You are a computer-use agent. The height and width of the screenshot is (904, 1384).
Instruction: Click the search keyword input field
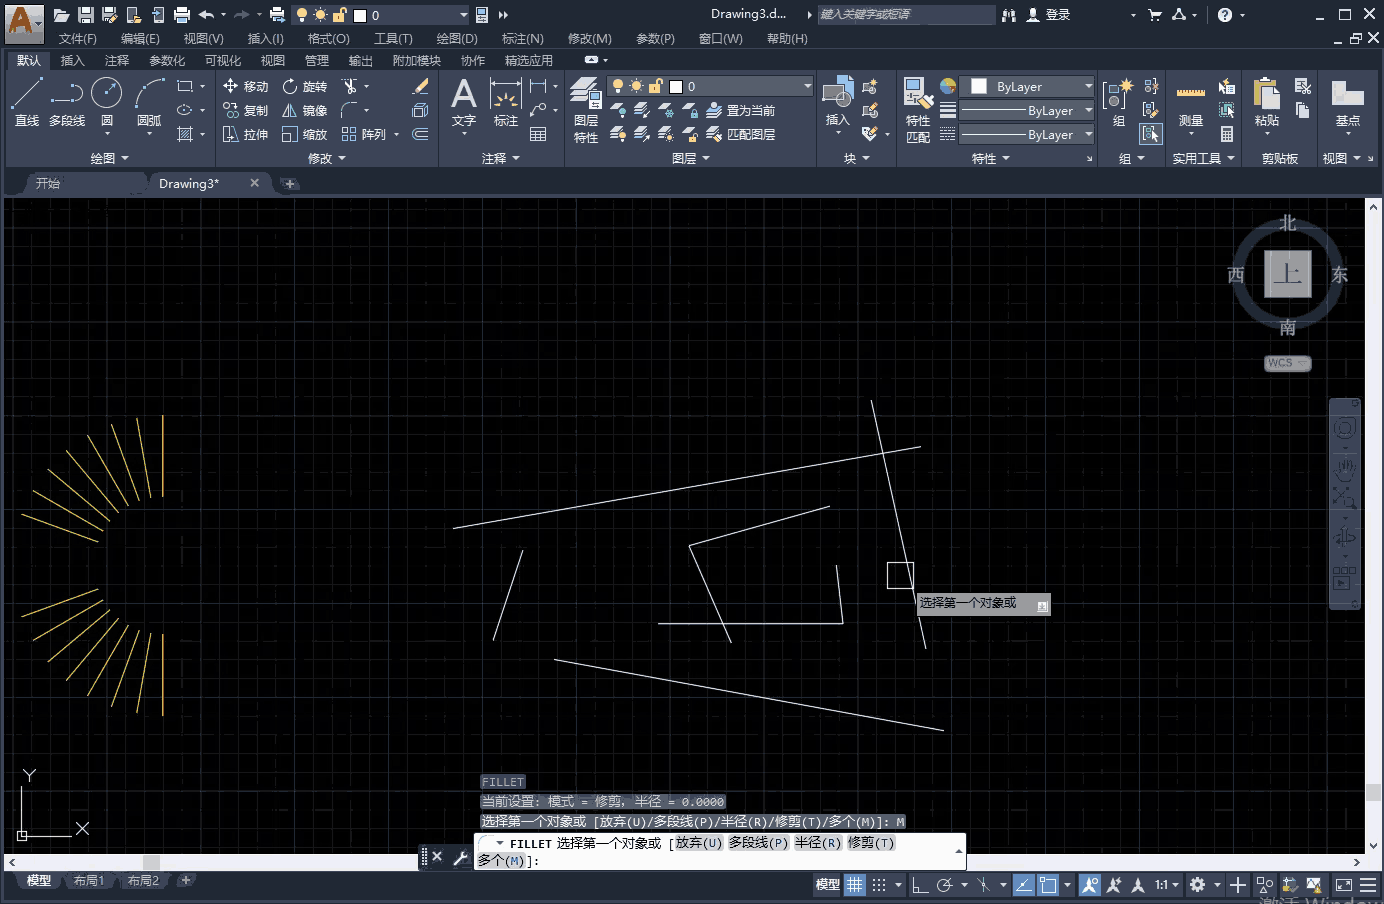click(905, 15)
